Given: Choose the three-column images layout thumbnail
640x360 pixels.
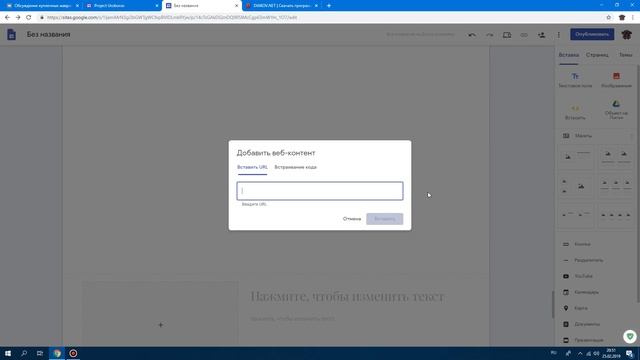Looking at the screenshot, I should tap(616, 187).
